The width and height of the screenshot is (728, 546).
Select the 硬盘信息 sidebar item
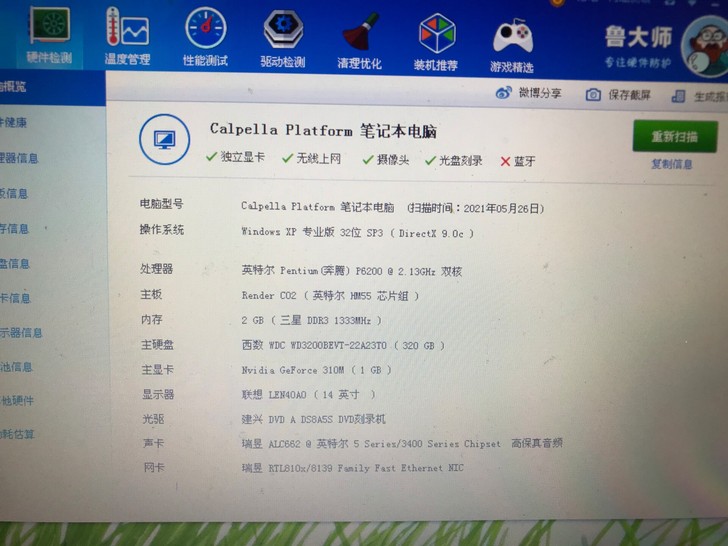(15, 263)
